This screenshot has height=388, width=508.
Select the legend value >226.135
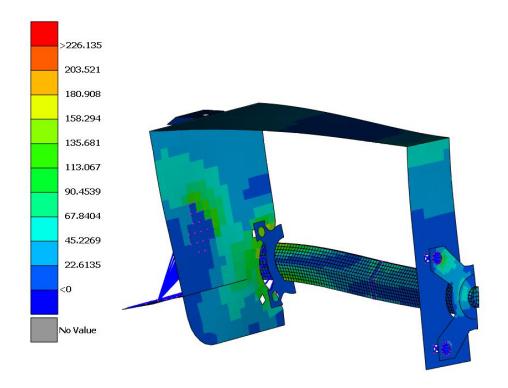(81, 45)
